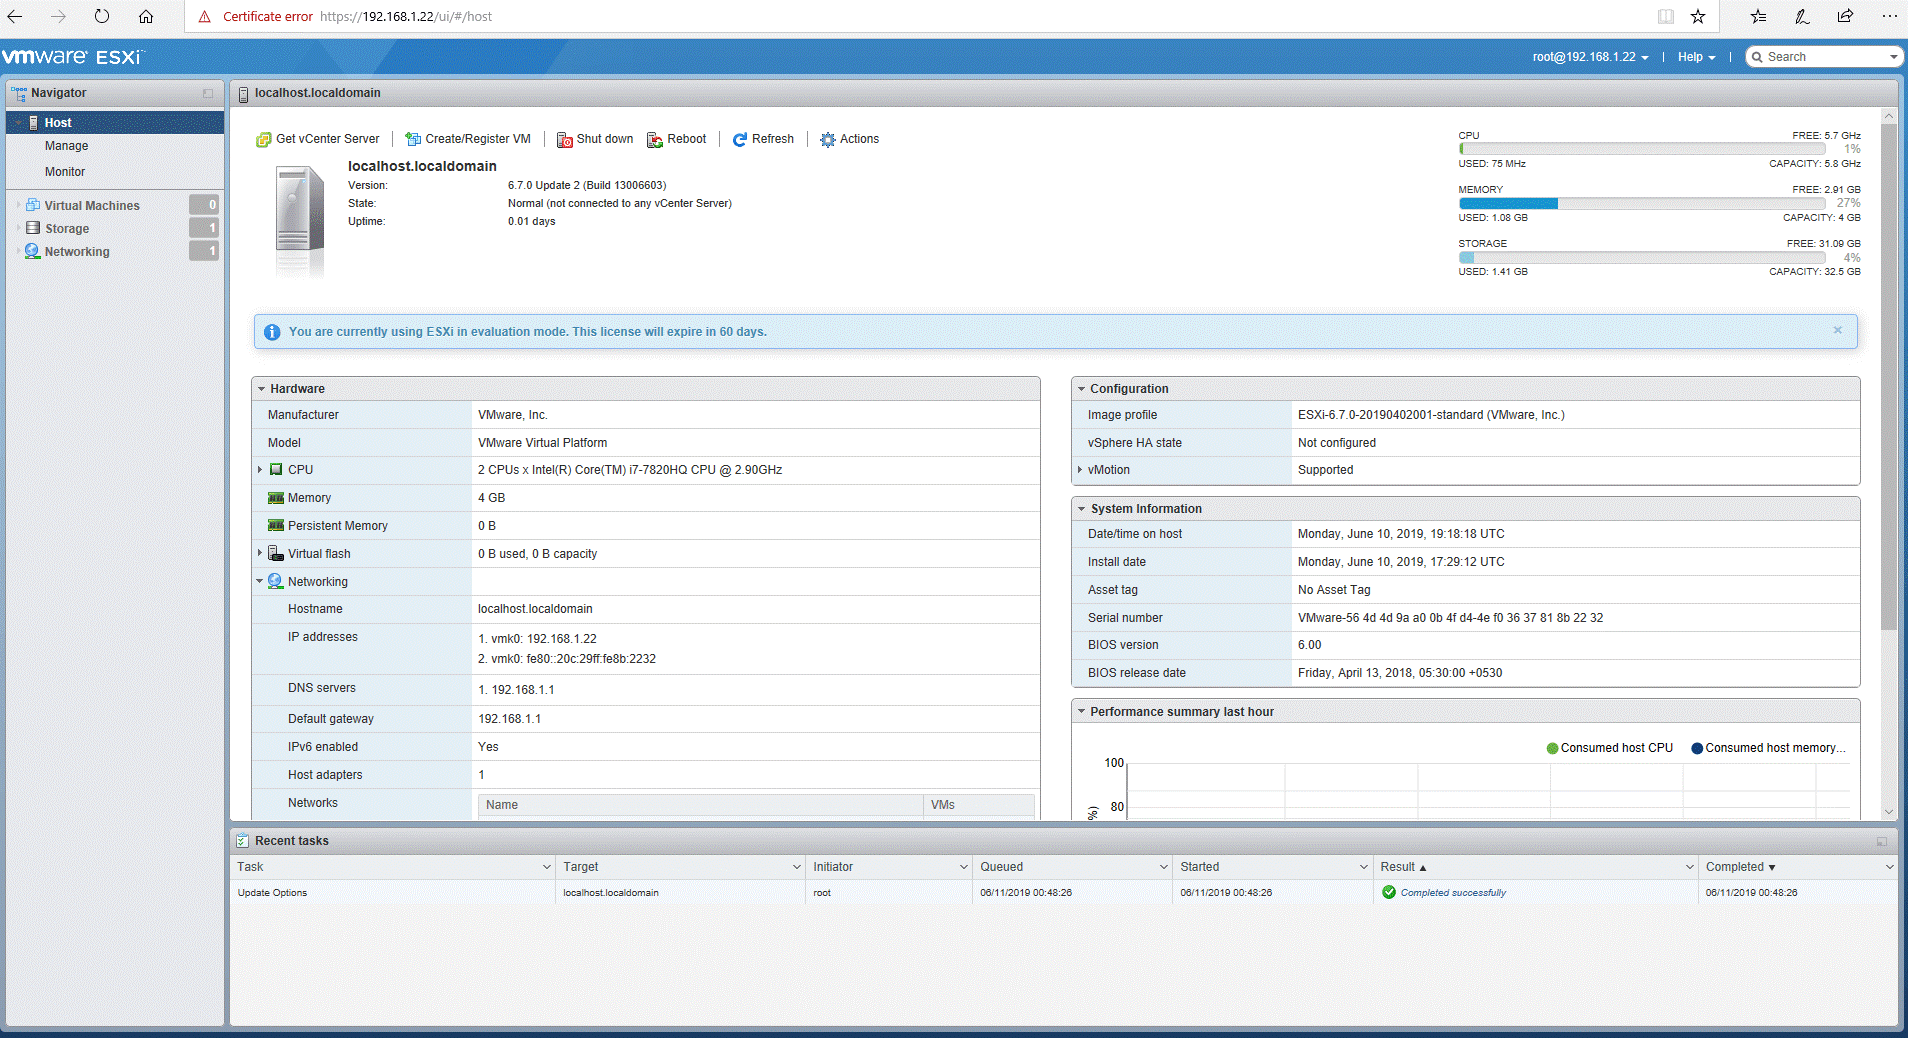This screenshot has height=1038, width=1908.
Task: Select Storage in the Navigator
Action: 67,228
